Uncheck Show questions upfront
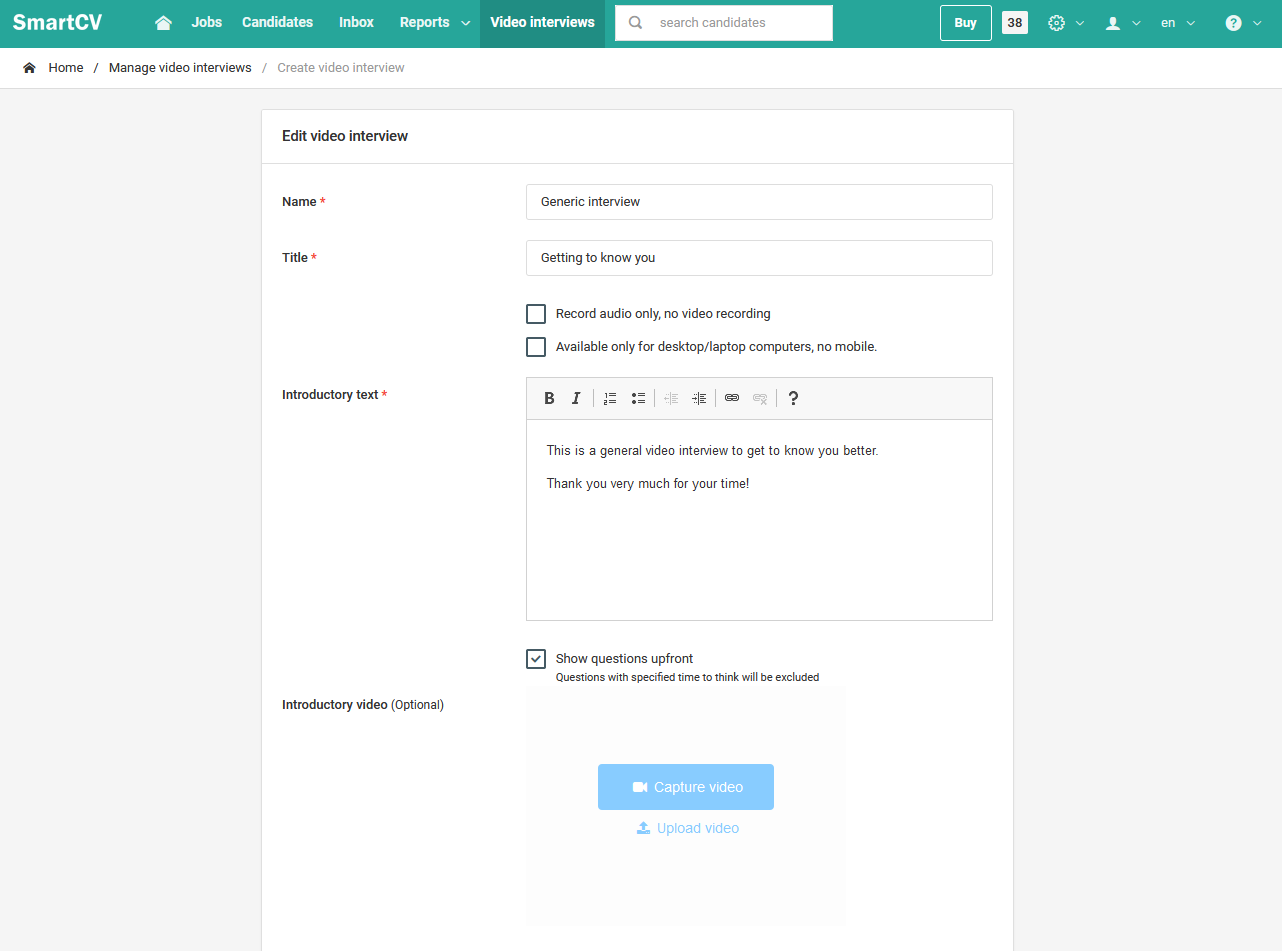 coord(536,659)
